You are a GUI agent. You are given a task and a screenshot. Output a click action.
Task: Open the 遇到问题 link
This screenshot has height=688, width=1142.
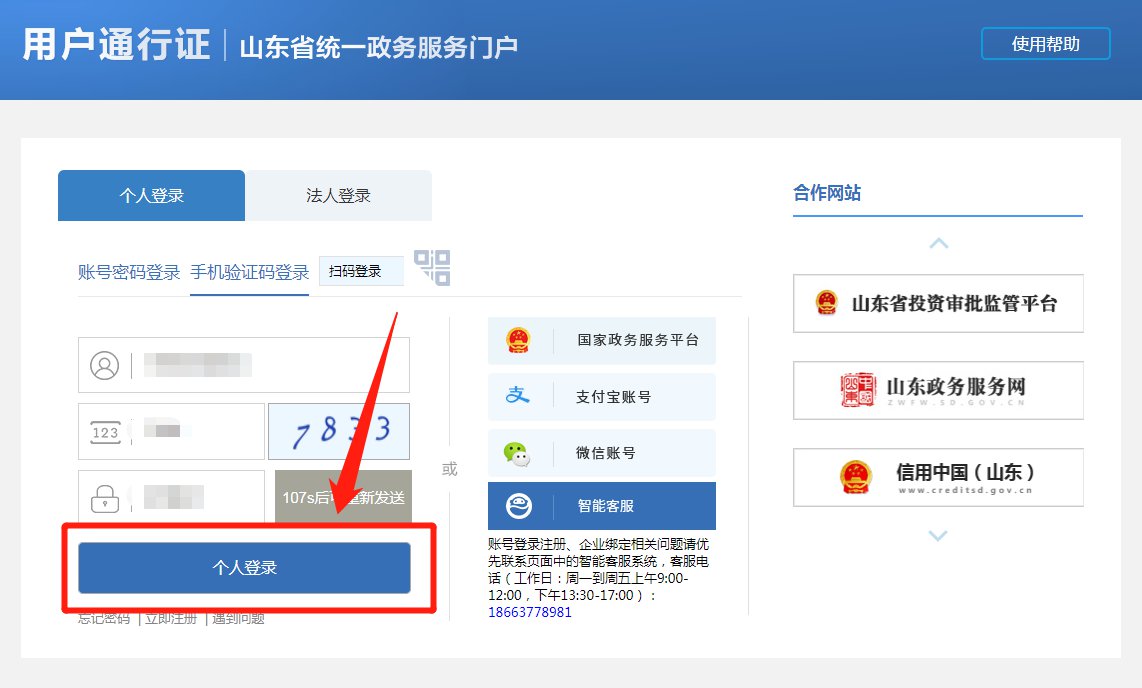(238, 619)
